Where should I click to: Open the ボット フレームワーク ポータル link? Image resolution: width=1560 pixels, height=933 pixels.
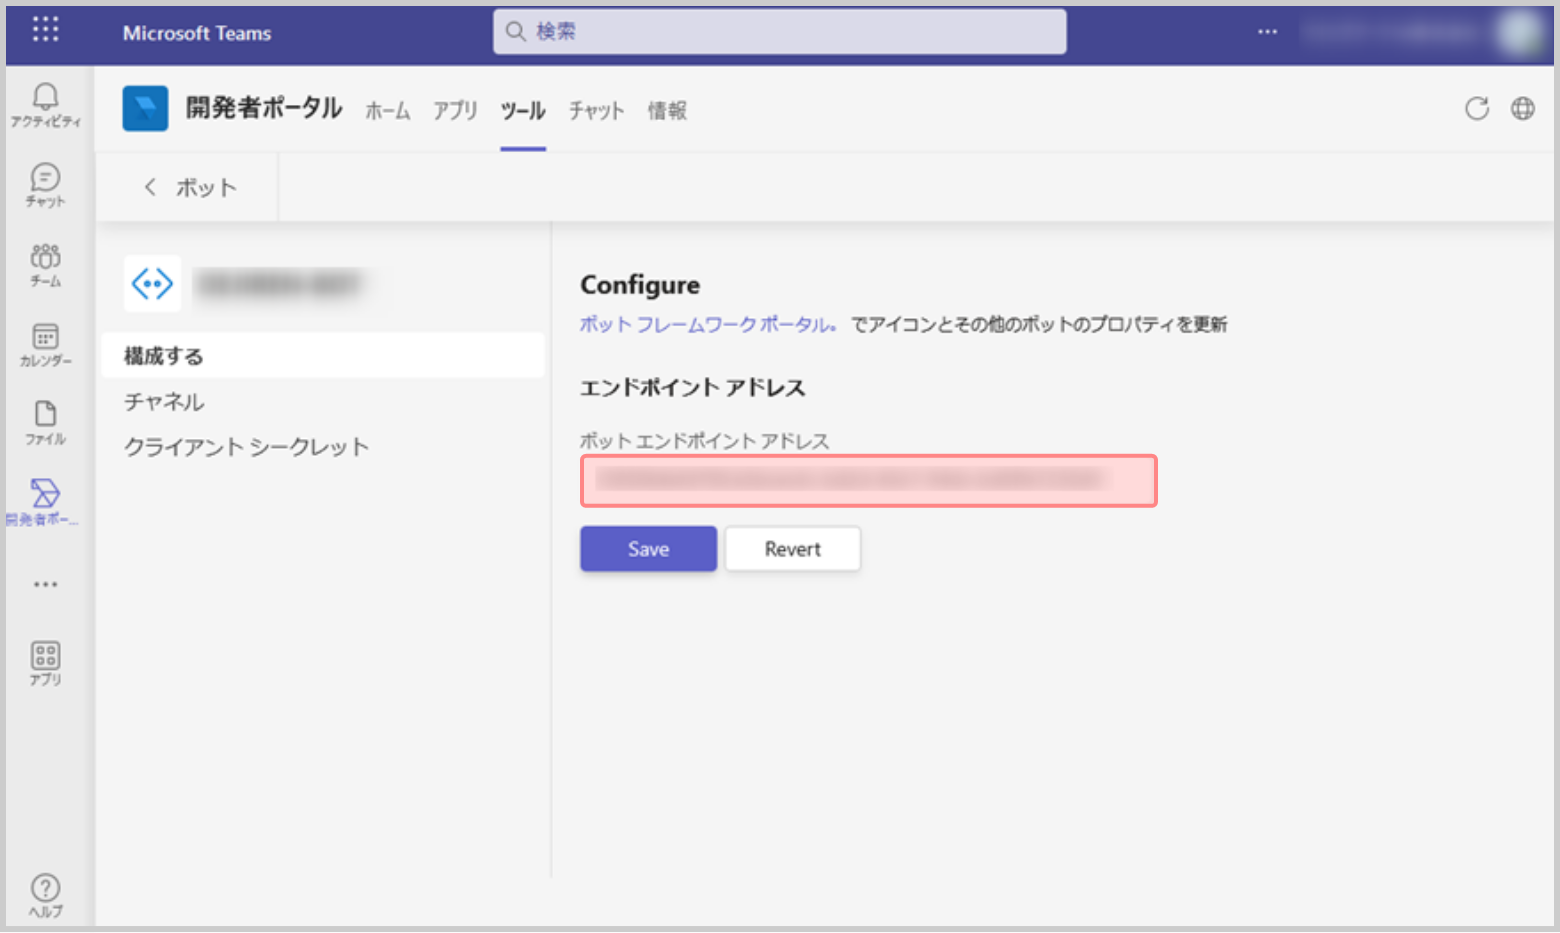(x=706, y=325)
